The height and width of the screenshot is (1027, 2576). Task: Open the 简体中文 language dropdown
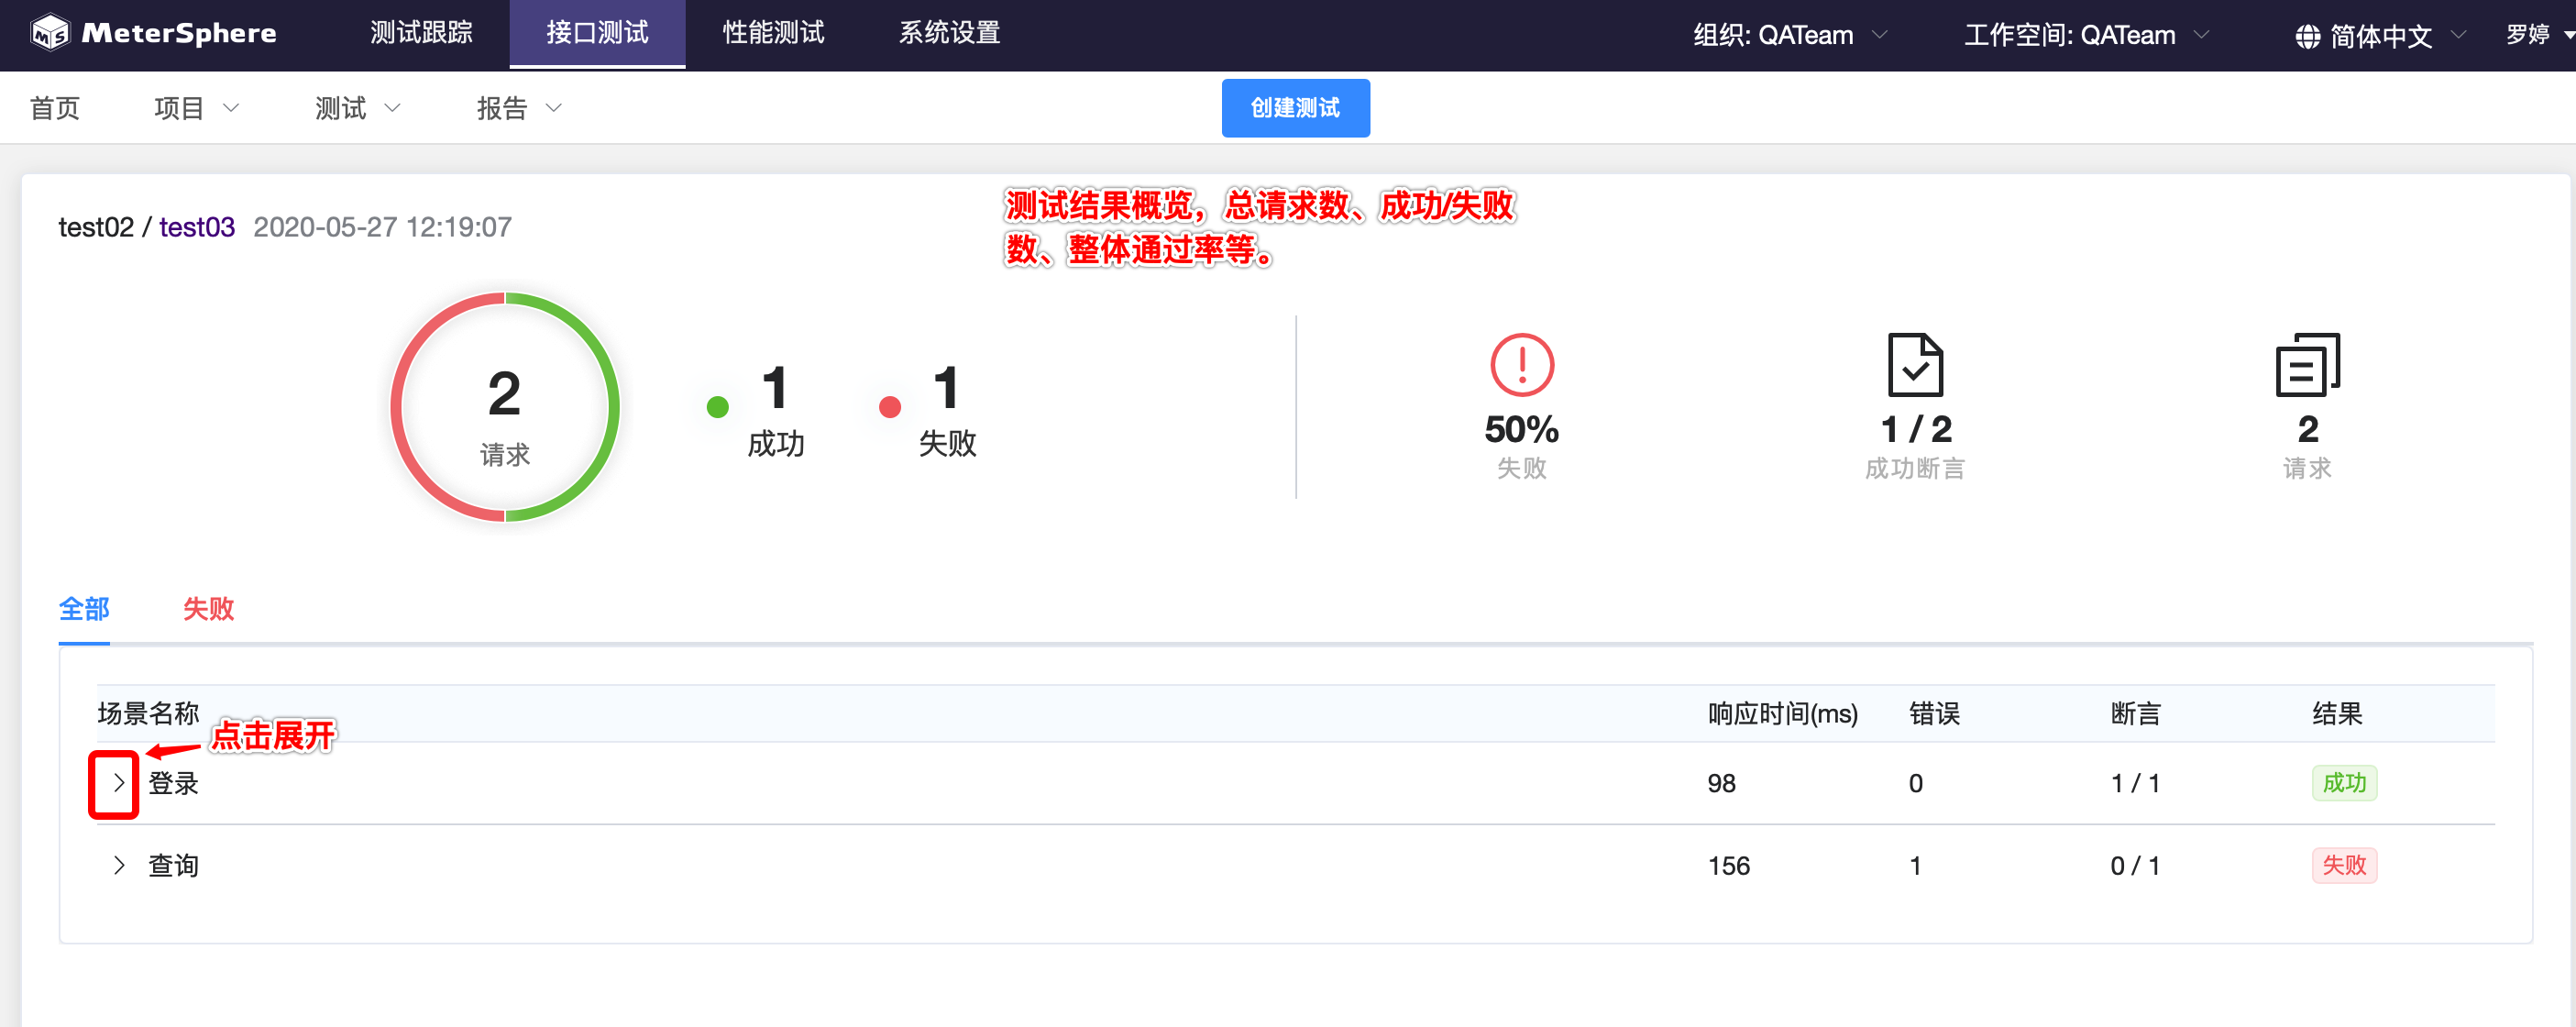pos(2380,36)
